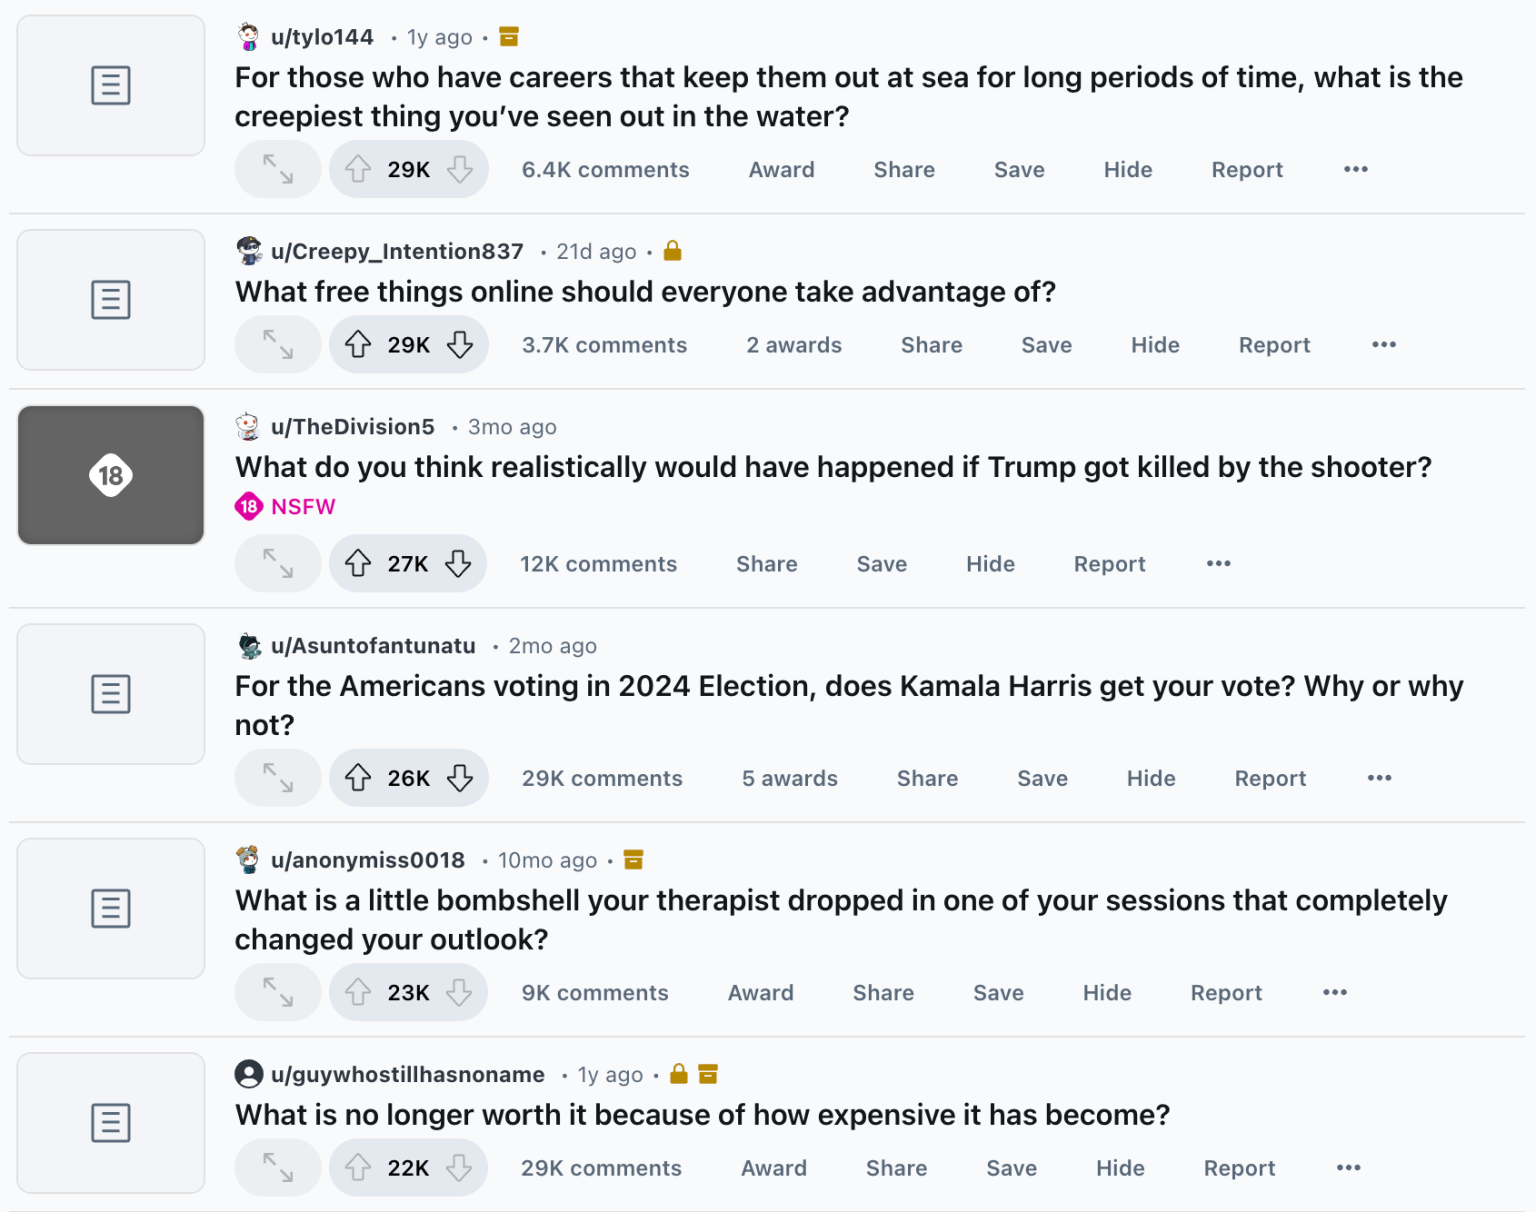1536x1212 pixels.
Task: Give an Award to the therapist bombshell post
Action: tap(760, 992)
